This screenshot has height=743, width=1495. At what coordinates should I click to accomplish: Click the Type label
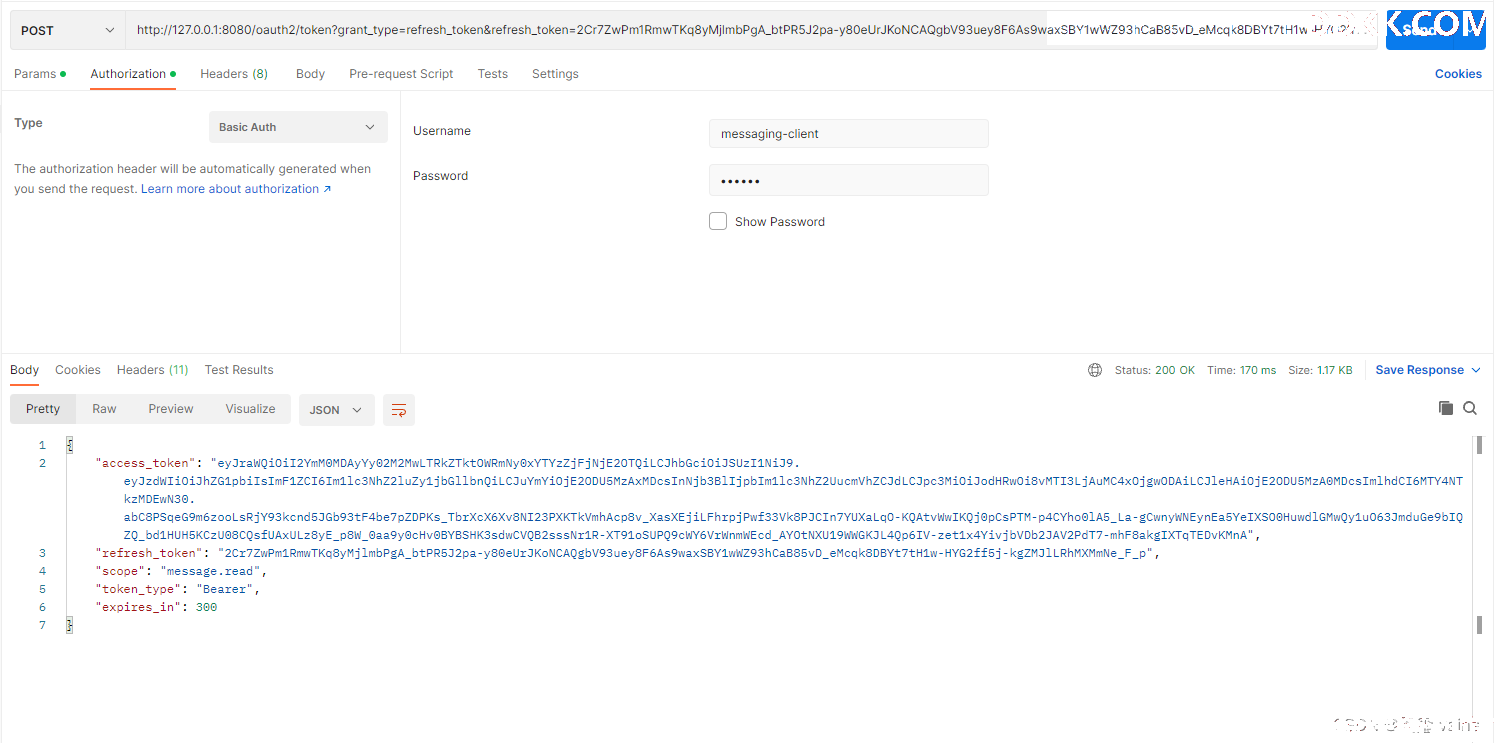pos(28,123)
